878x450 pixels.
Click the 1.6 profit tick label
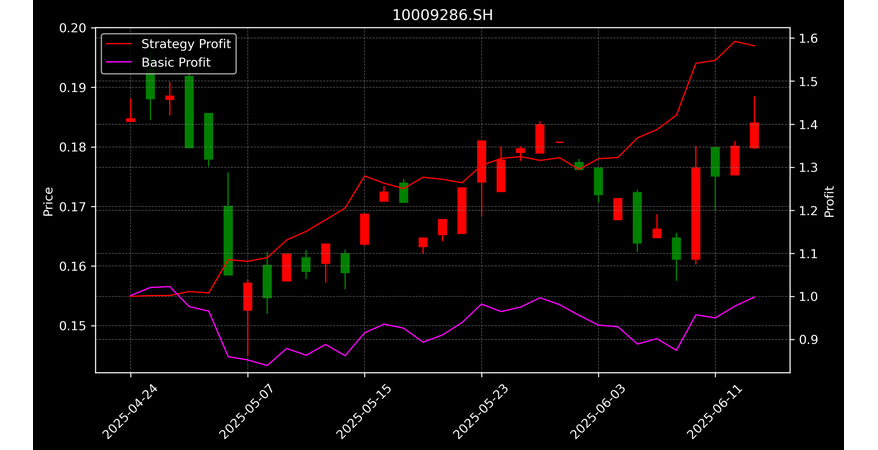coord(807,39)
